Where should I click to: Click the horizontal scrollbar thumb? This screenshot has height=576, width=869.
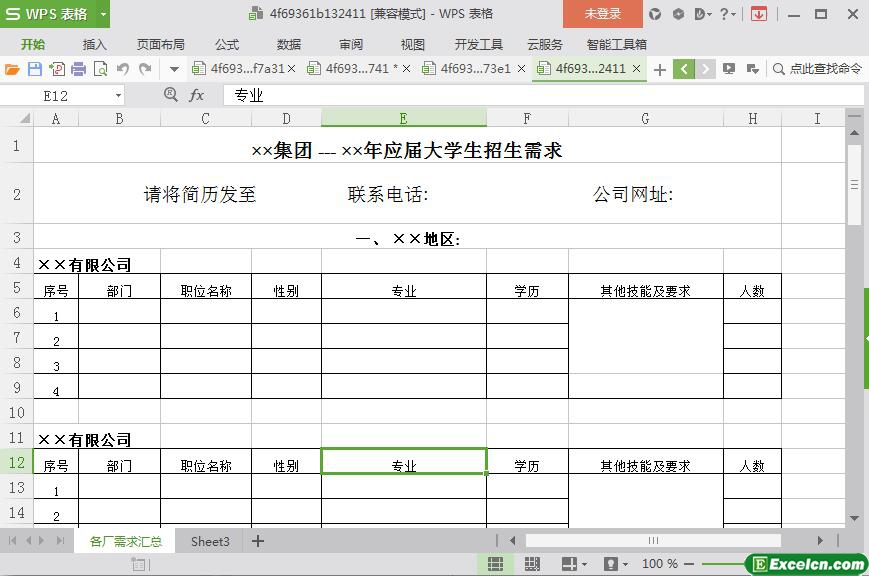click(x=653, y=540)
